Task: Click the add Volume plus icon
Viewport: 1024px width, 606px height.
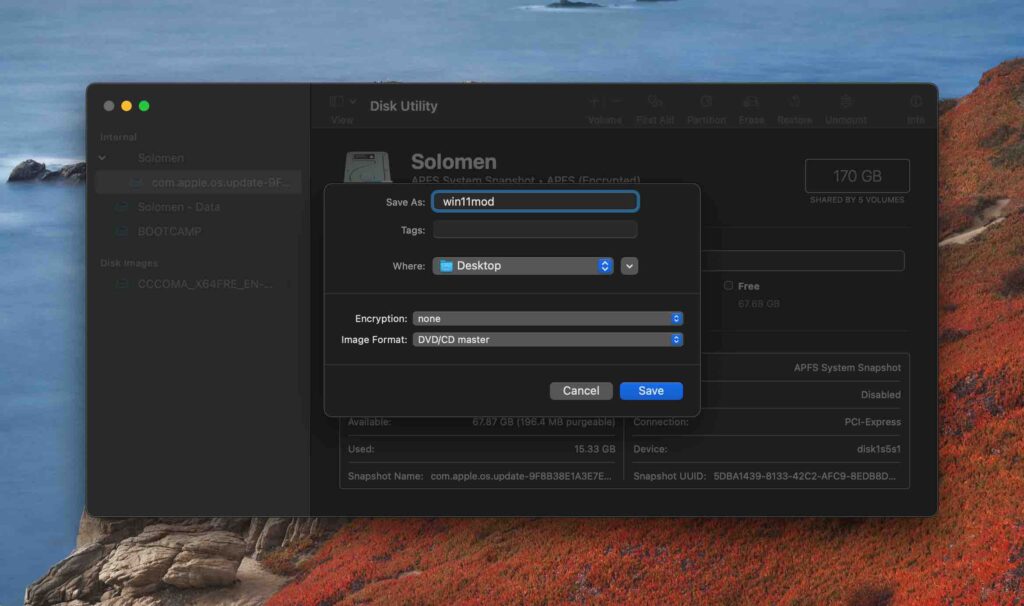Action: point(594,102)
